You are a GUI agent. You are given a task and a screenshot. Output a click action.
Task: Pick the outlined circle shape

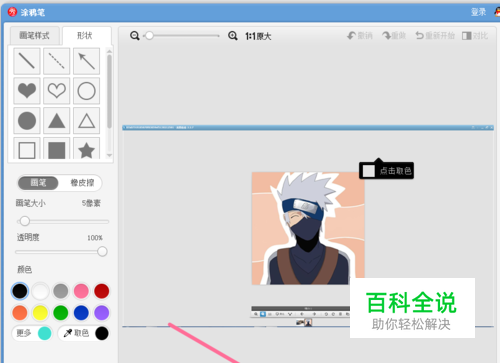(86, 91)
